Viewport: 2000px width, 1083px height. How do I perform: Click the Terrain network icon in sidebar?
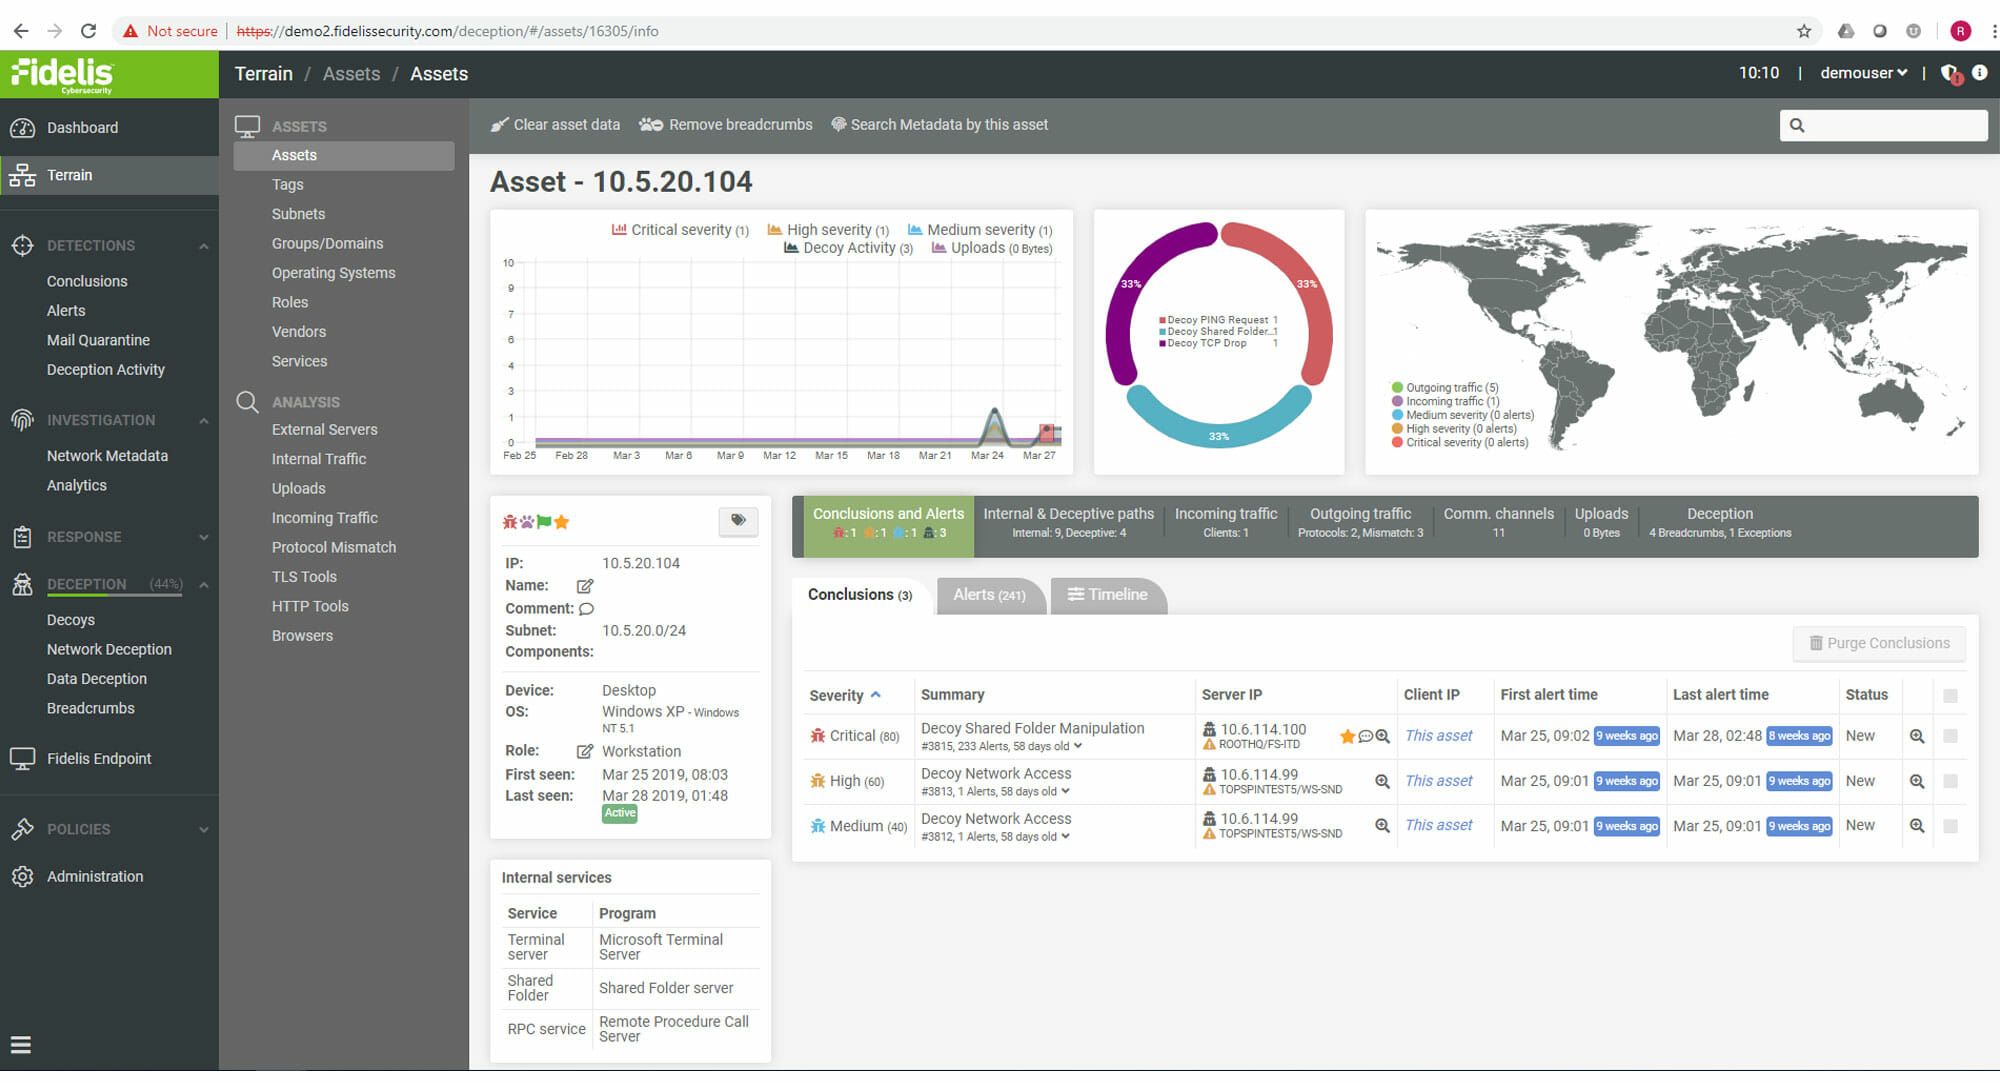point(22,176)
